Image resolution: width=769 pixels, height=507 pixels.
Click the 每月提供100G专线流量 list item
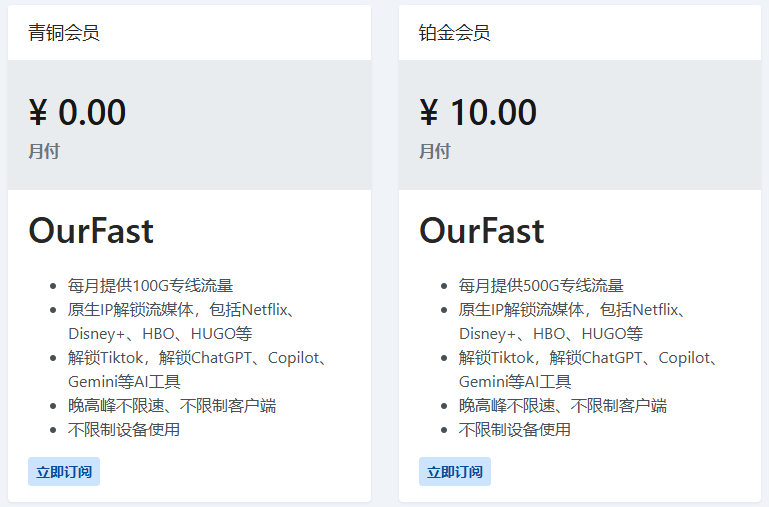[151, 285]
